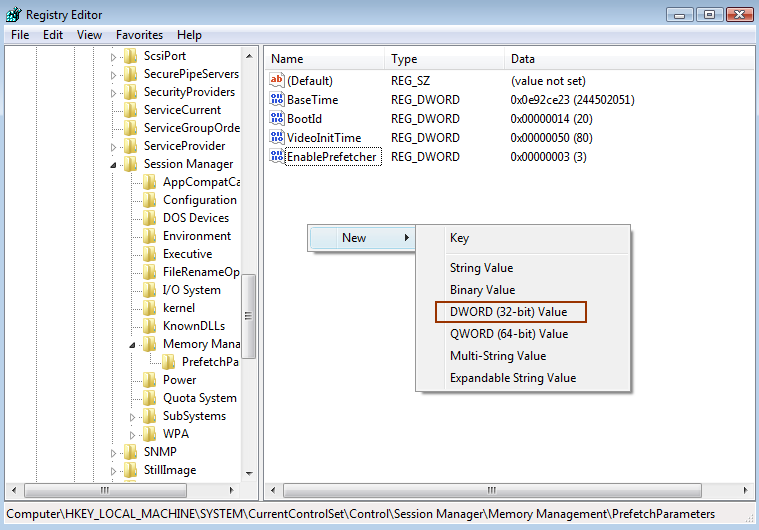Choose Binary Value from the submenu
This screenshot has width=759, height=530.
click(523, 289)
